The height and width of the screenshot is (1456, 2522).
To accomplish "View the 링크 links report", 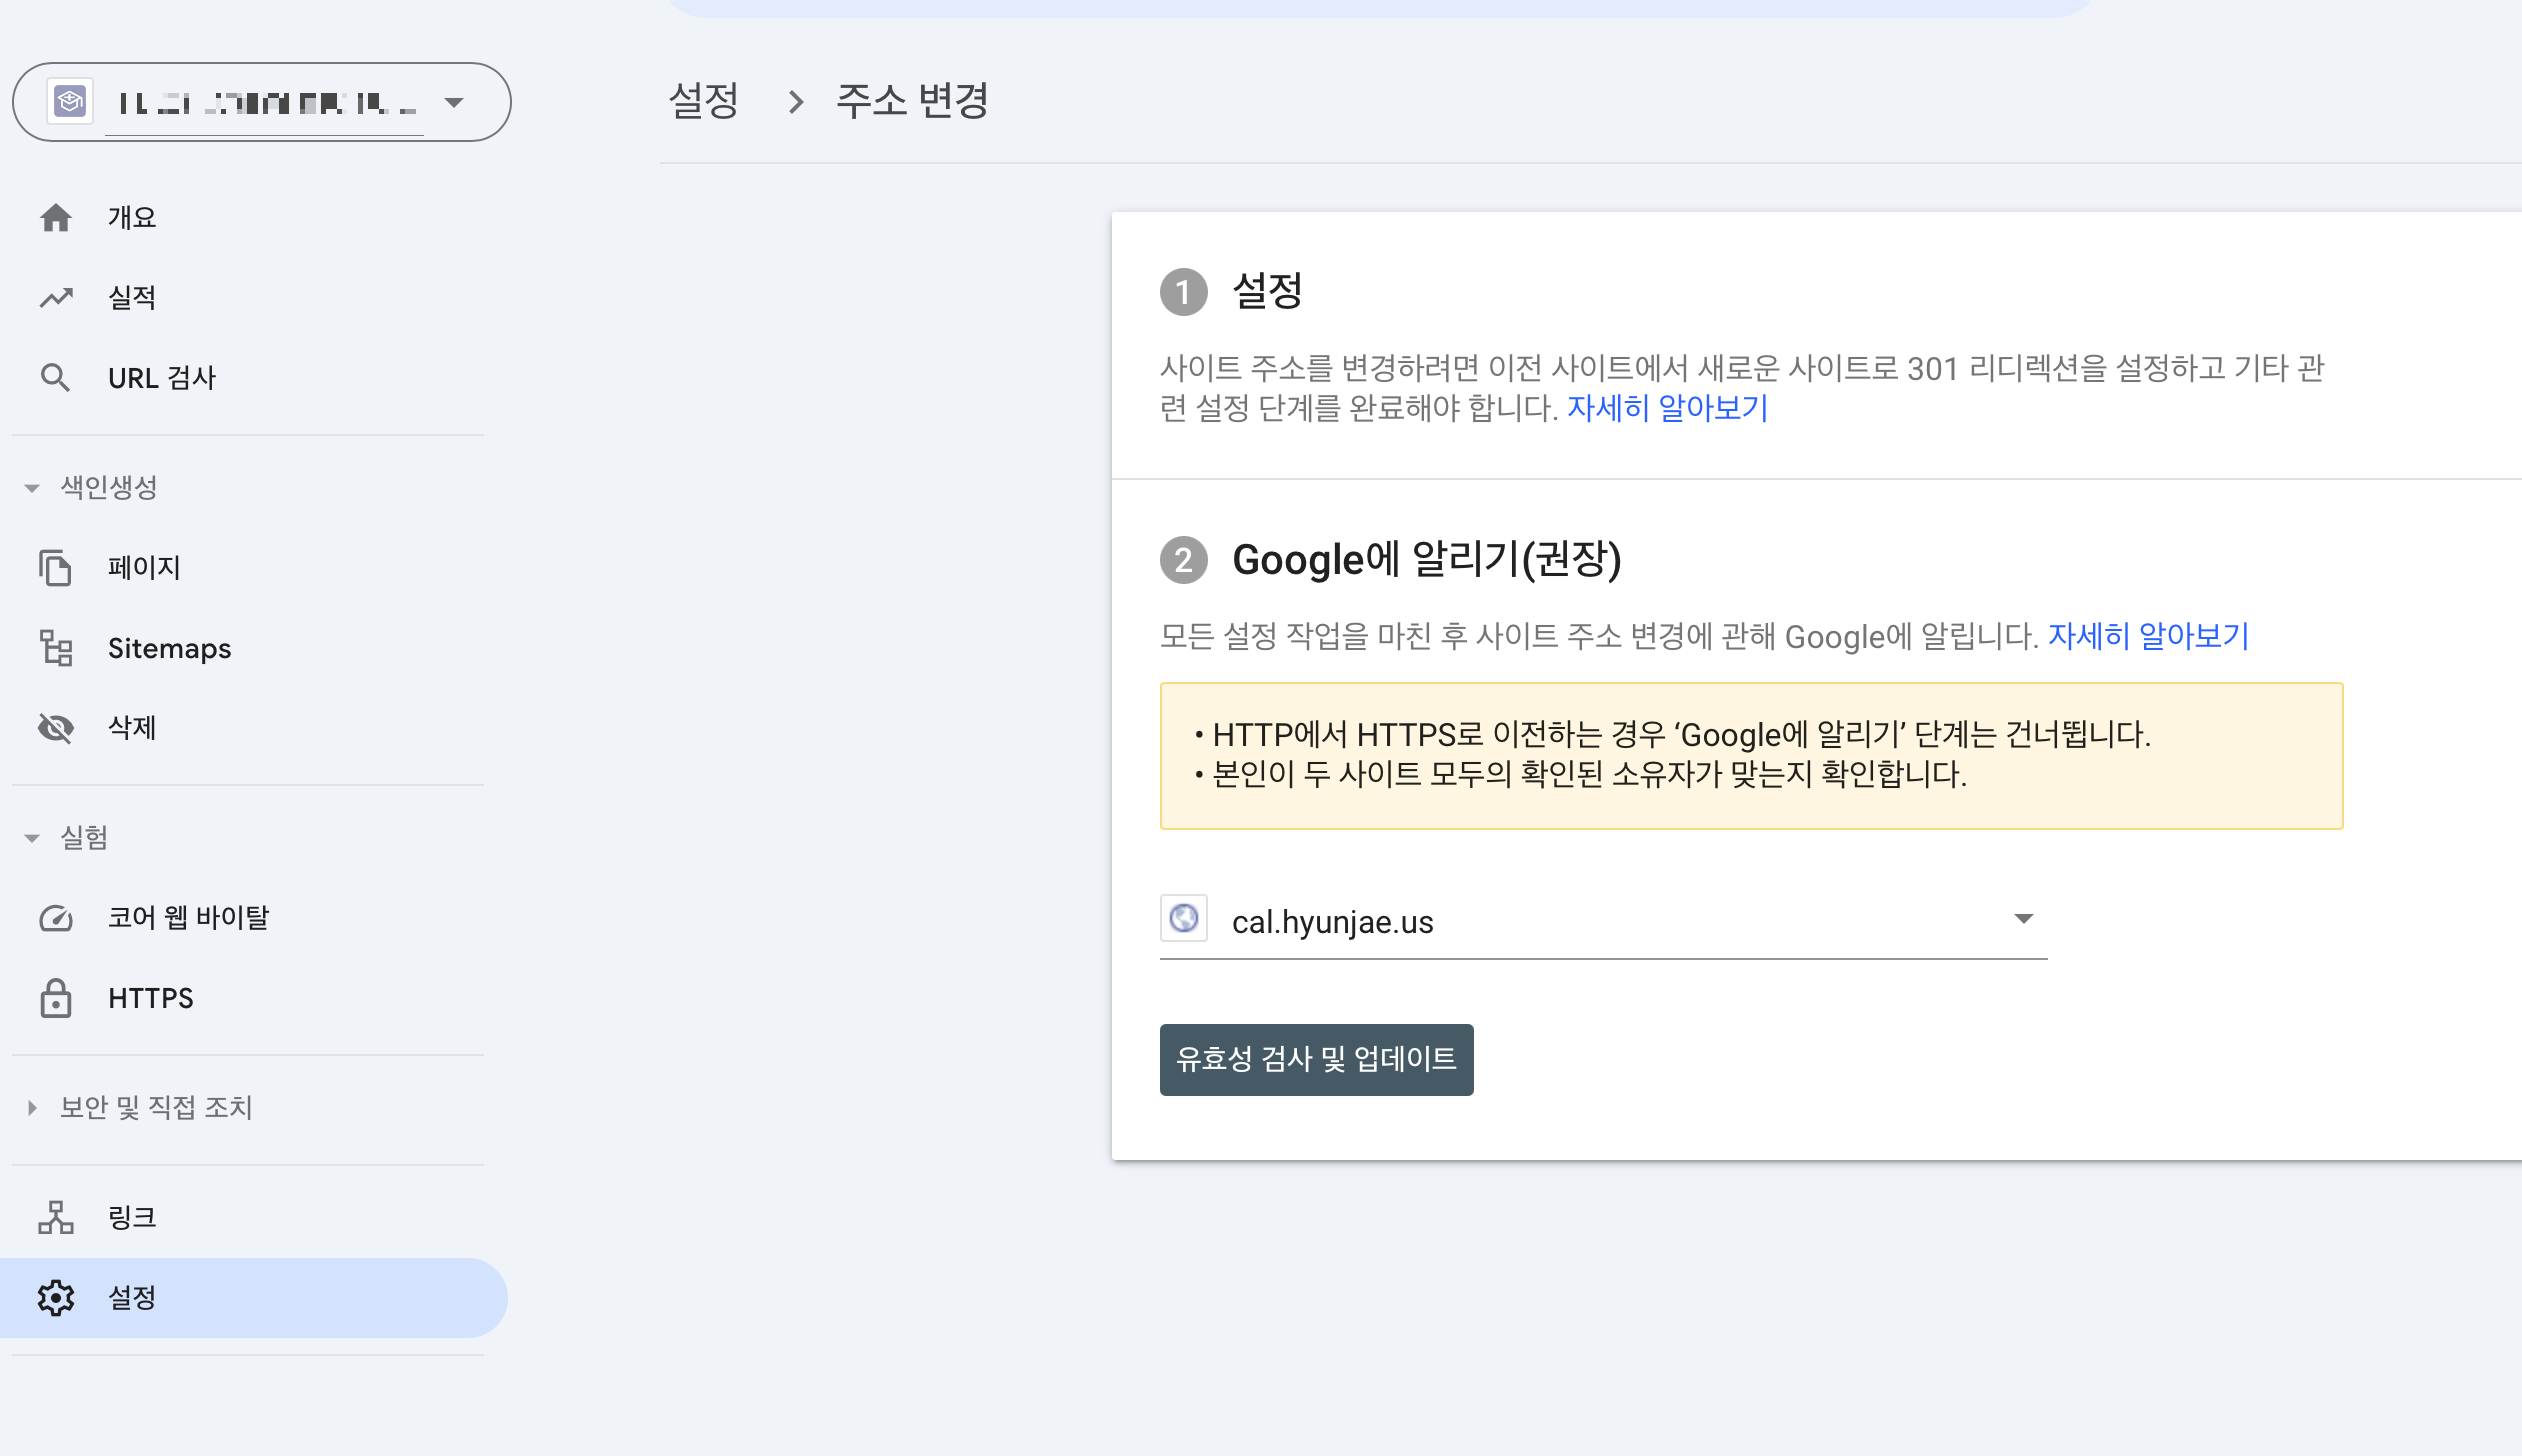I will coord(132,1217).
